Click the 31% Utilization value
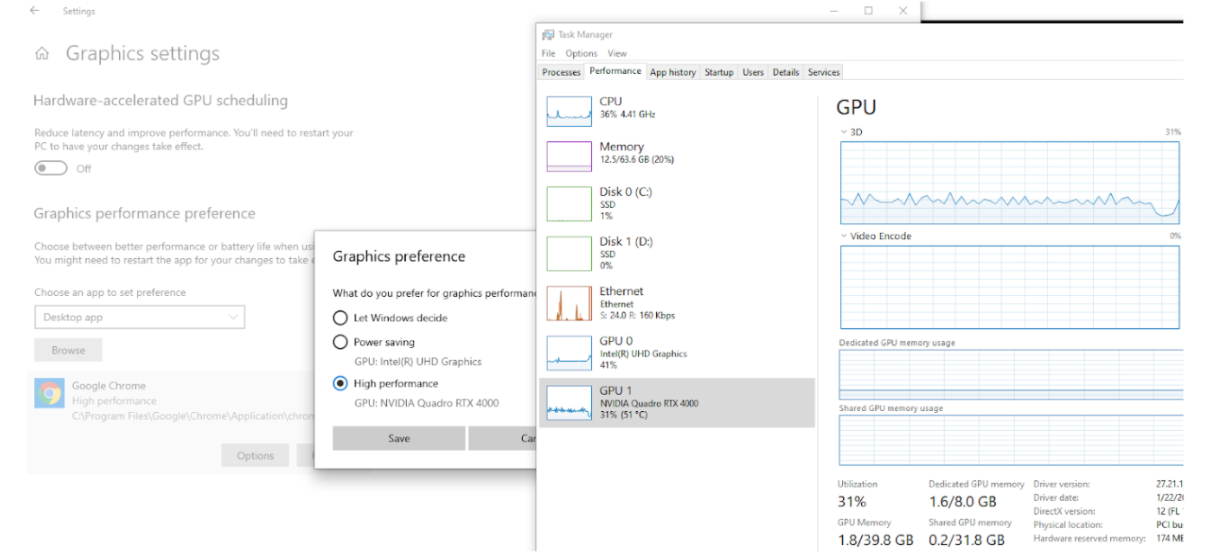 coord(852,502)
